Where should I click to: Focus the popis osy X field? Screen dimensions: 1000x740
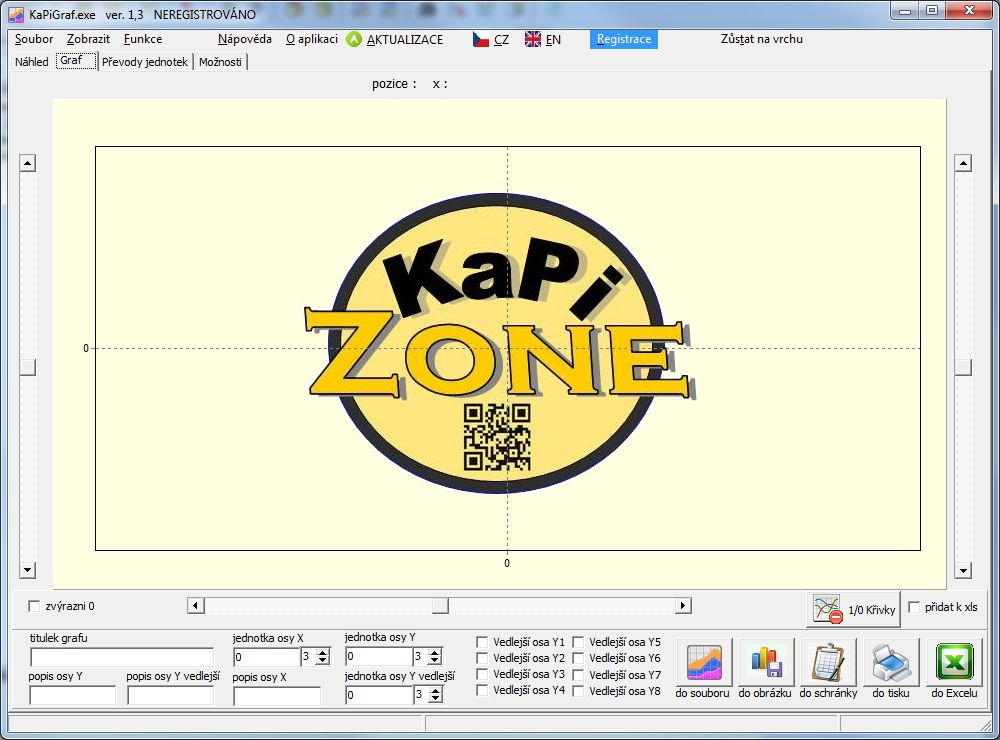277,696
